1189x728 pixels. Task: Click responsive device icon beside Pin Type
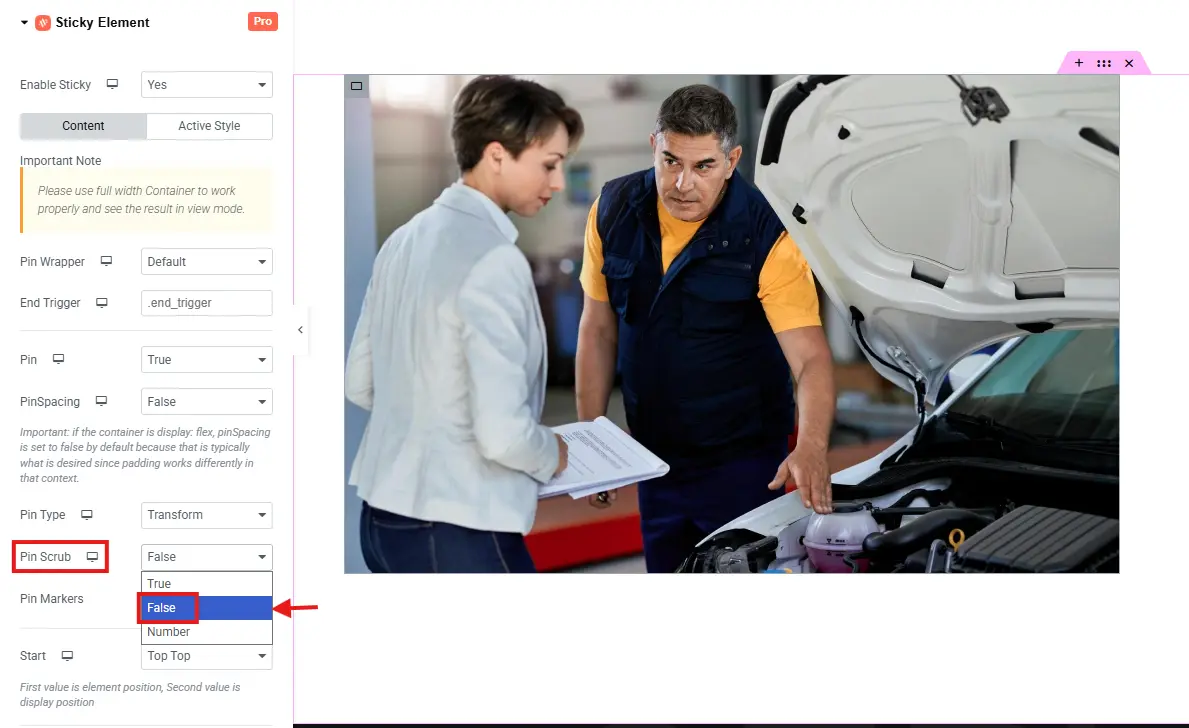[x=87, y=515]
